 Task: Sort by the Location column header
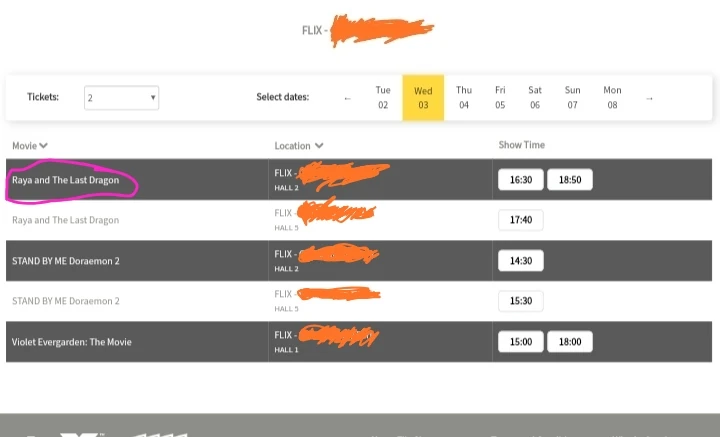[299, 146]
